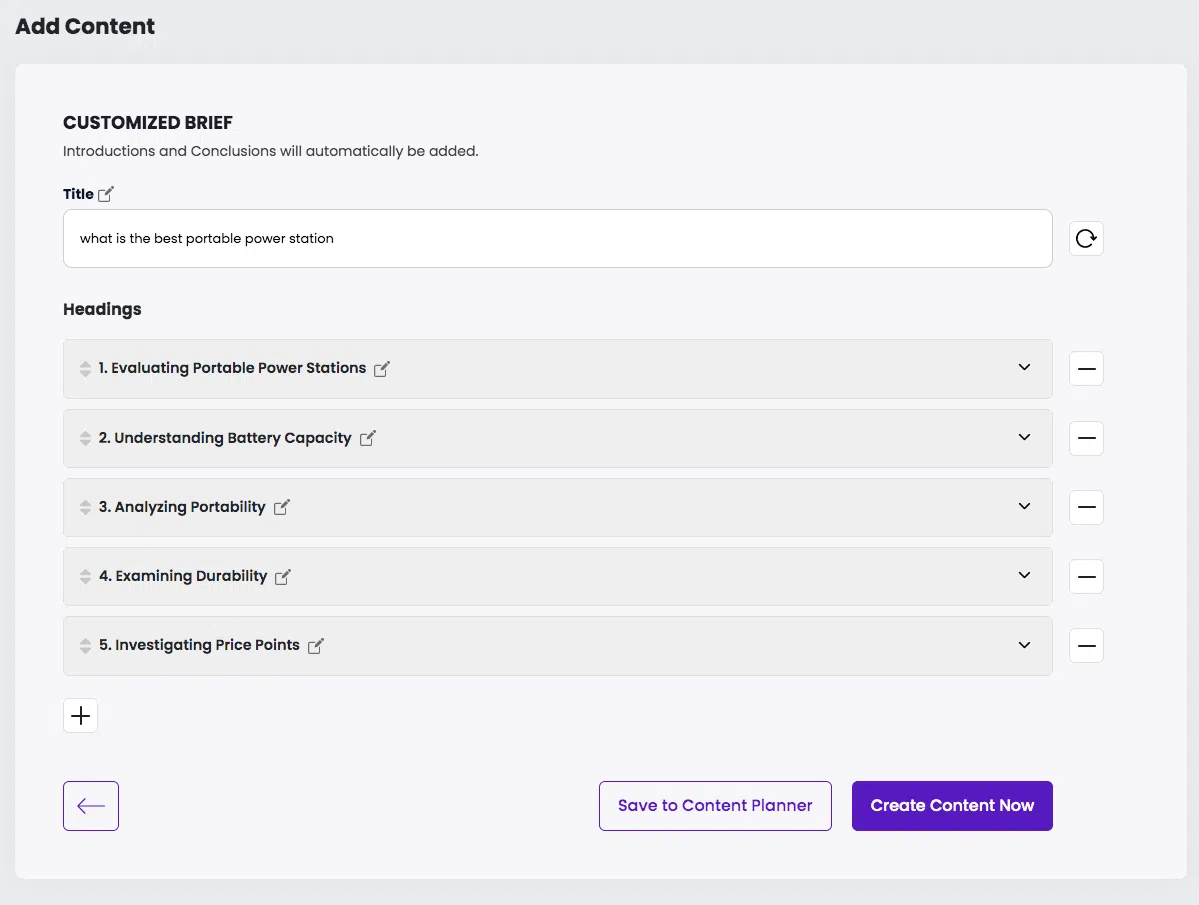
Task: Remove the 'Analyzing Portability' heading
Action: point(1086,507)
